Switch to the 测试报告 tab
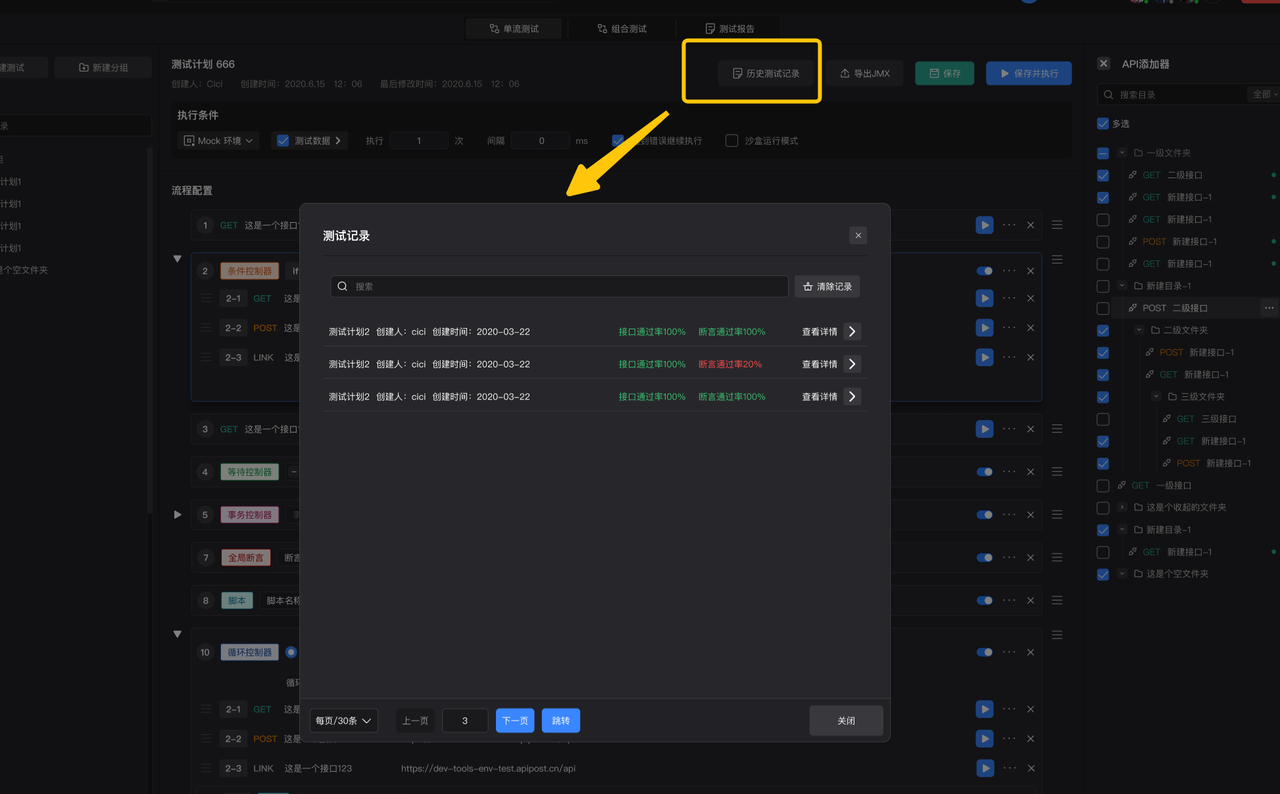Image resolution: width=1280 pixels, height=794 pixels. pyautogui.click(x=730, y=29)
